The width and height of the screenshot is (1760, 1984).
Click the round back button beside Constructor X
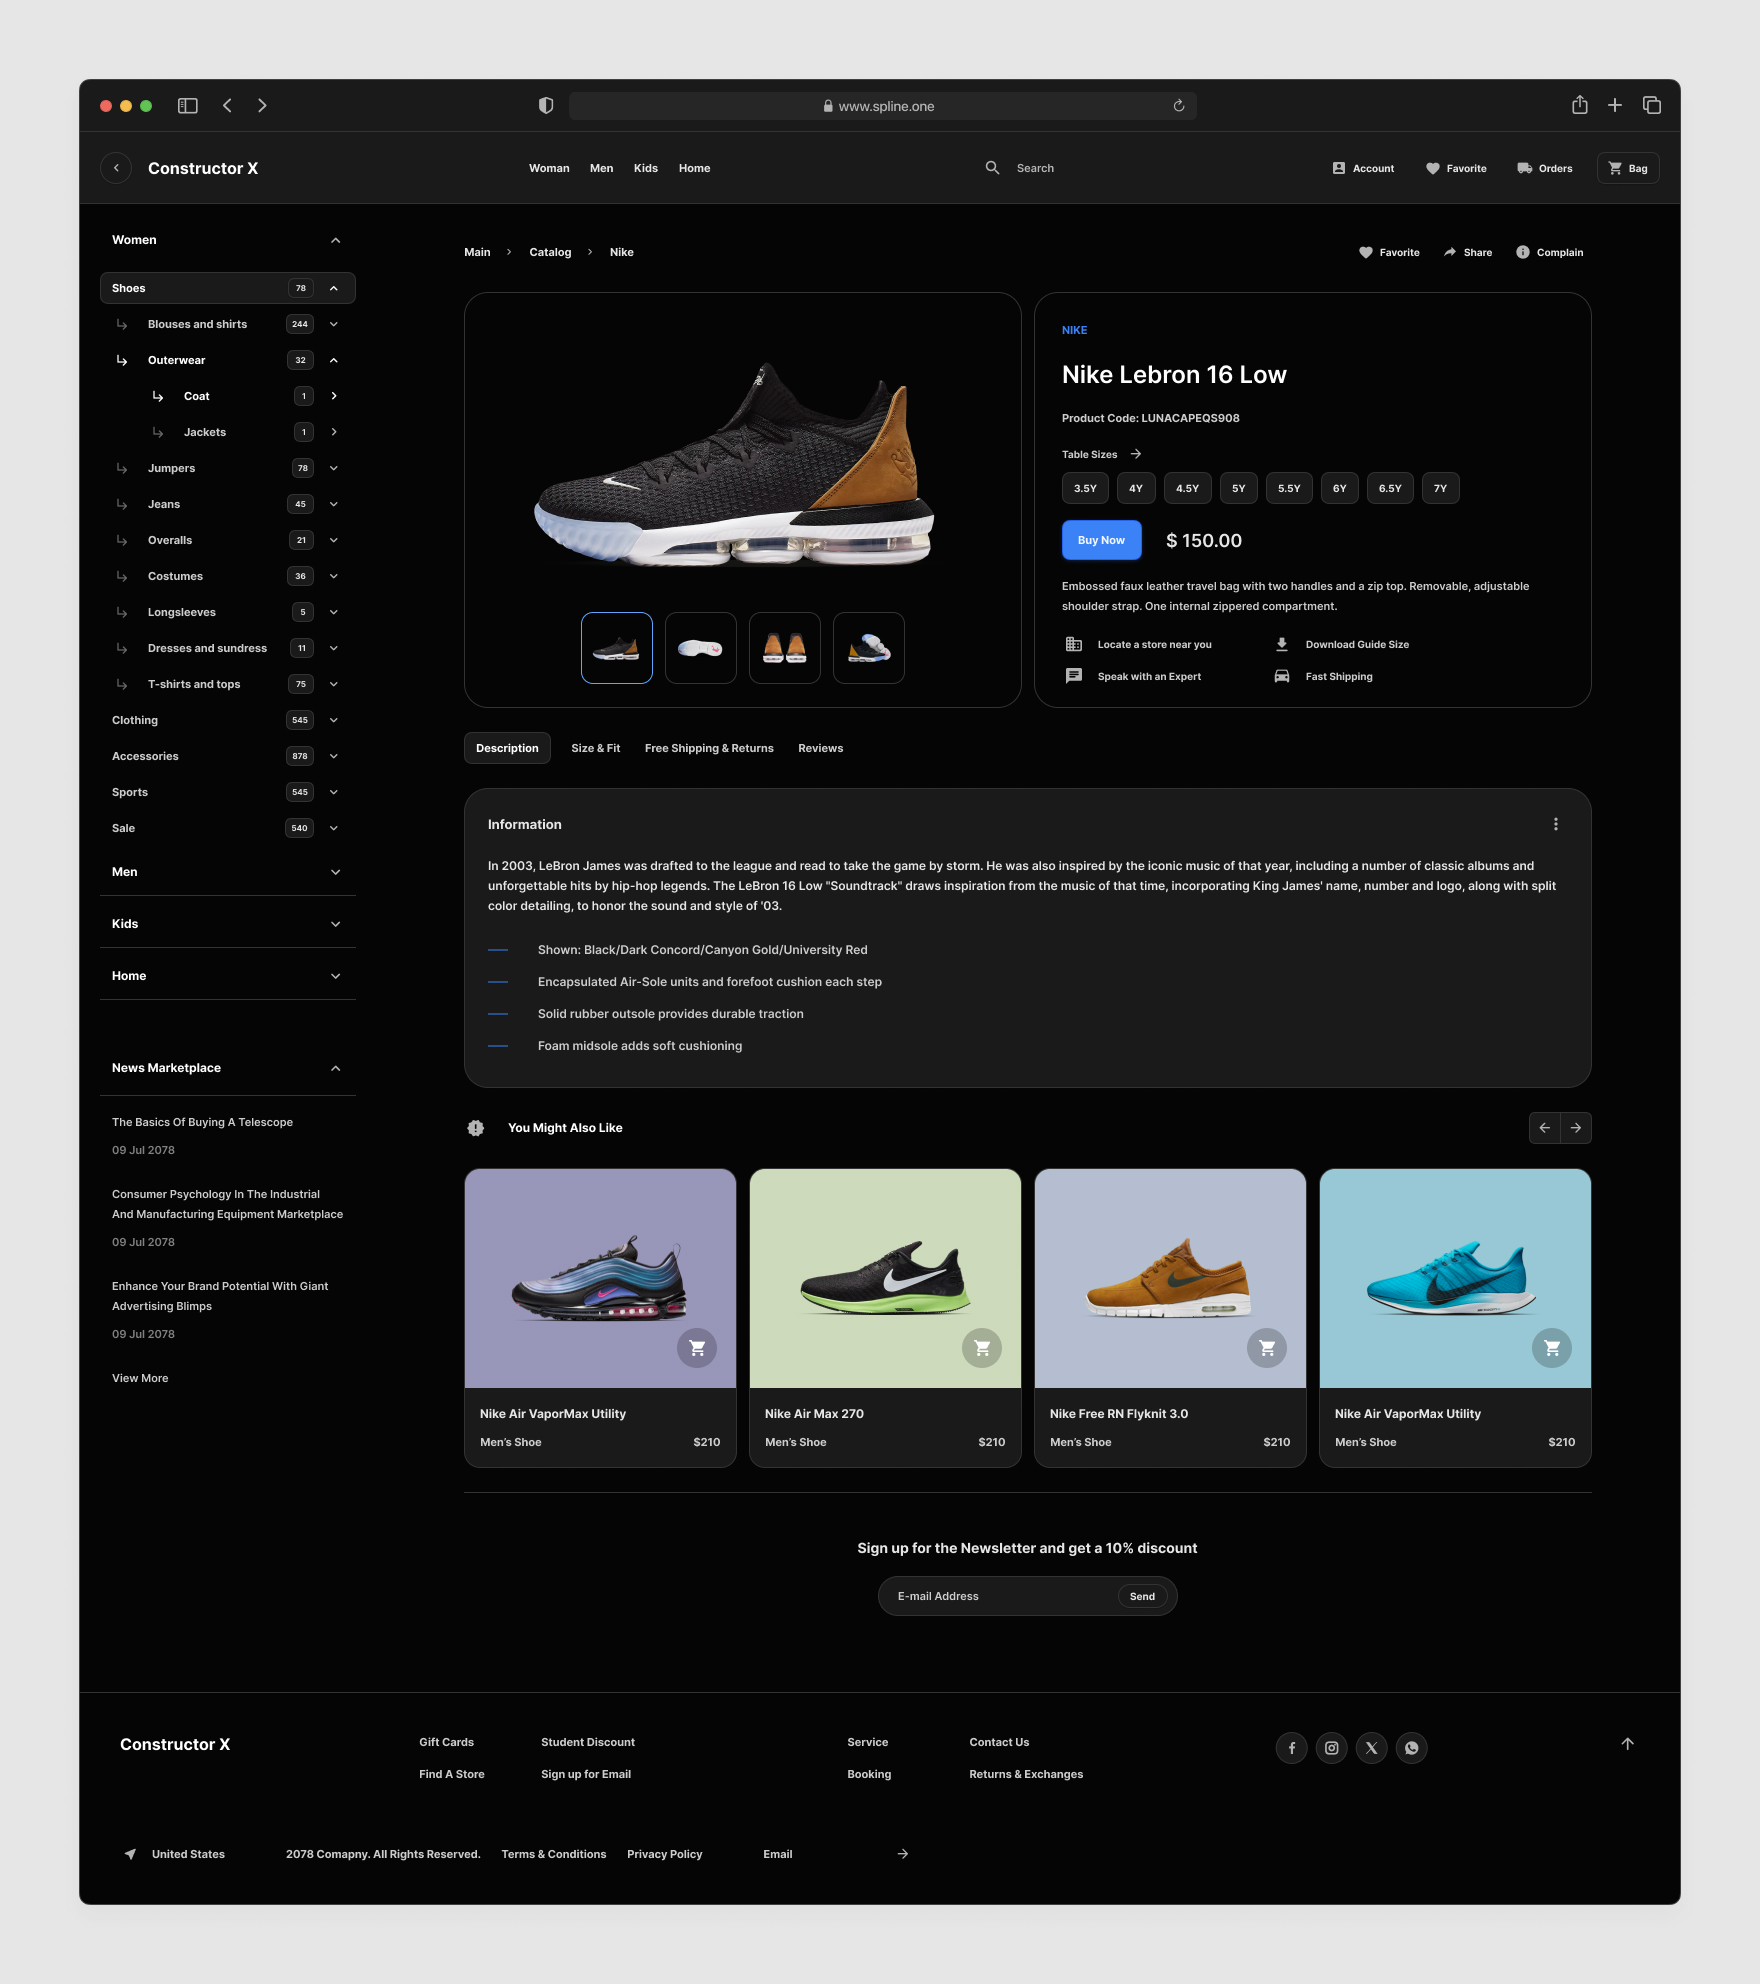click(116, 168)
